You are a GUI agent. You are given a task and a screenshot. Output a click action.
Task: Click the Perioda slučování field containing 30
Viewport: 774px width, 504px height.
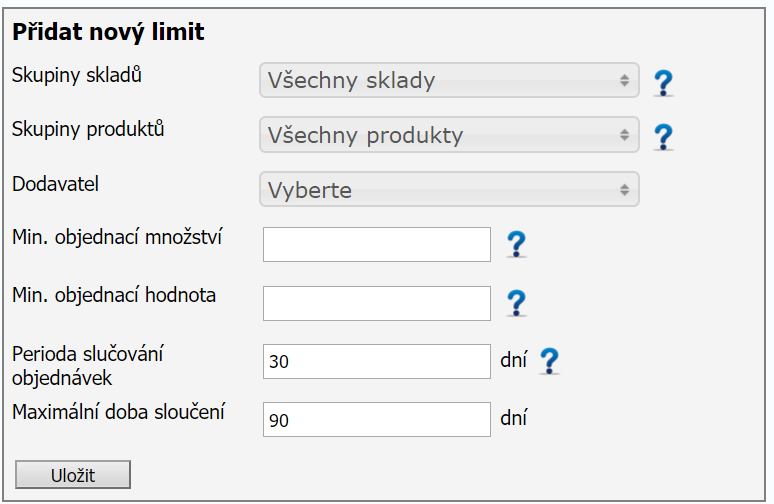tap(377, 362)
